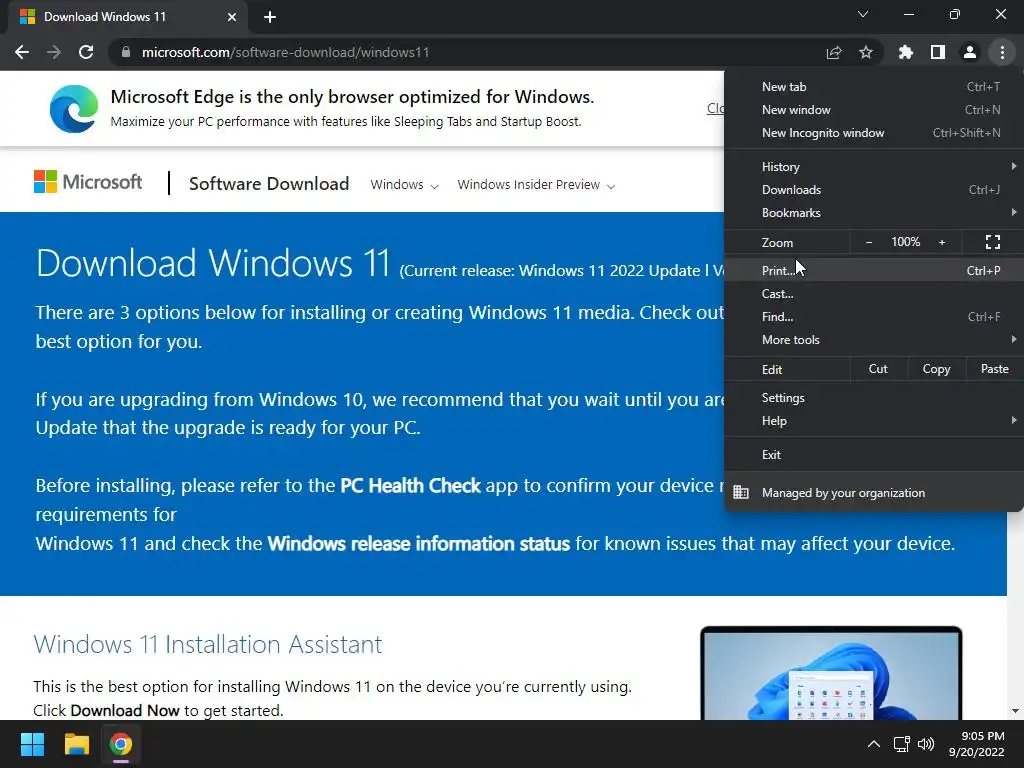The height and width of the screenshot is (768, 1024).
Task: Choose Find... in the menu
Action: [x=874, y=317]
